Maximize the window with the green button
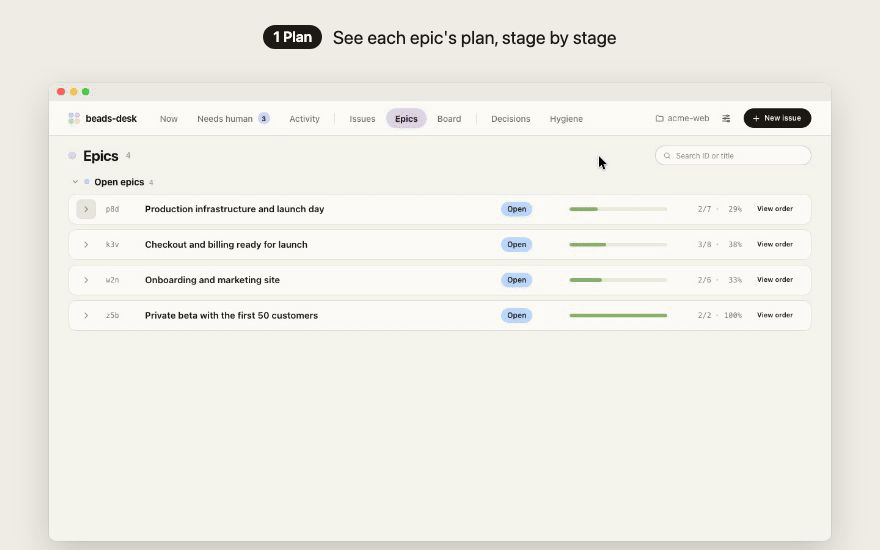Image resolution: width=880 pixels, height=550 pixels. (x=86, y=91)
